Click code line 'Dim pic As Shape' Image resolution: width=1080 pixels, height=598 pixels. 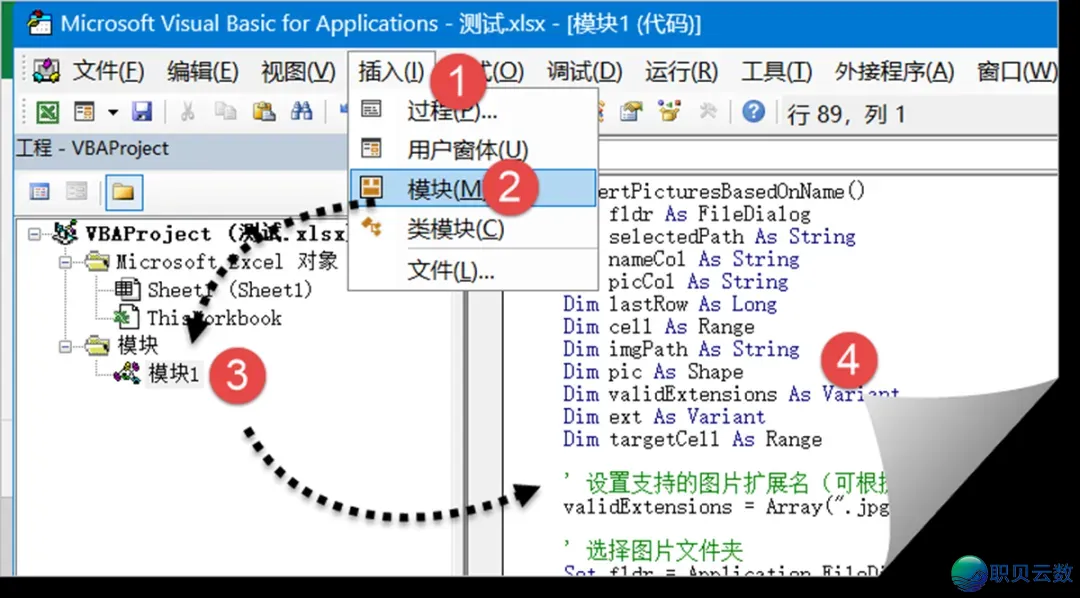pos(653,372)
